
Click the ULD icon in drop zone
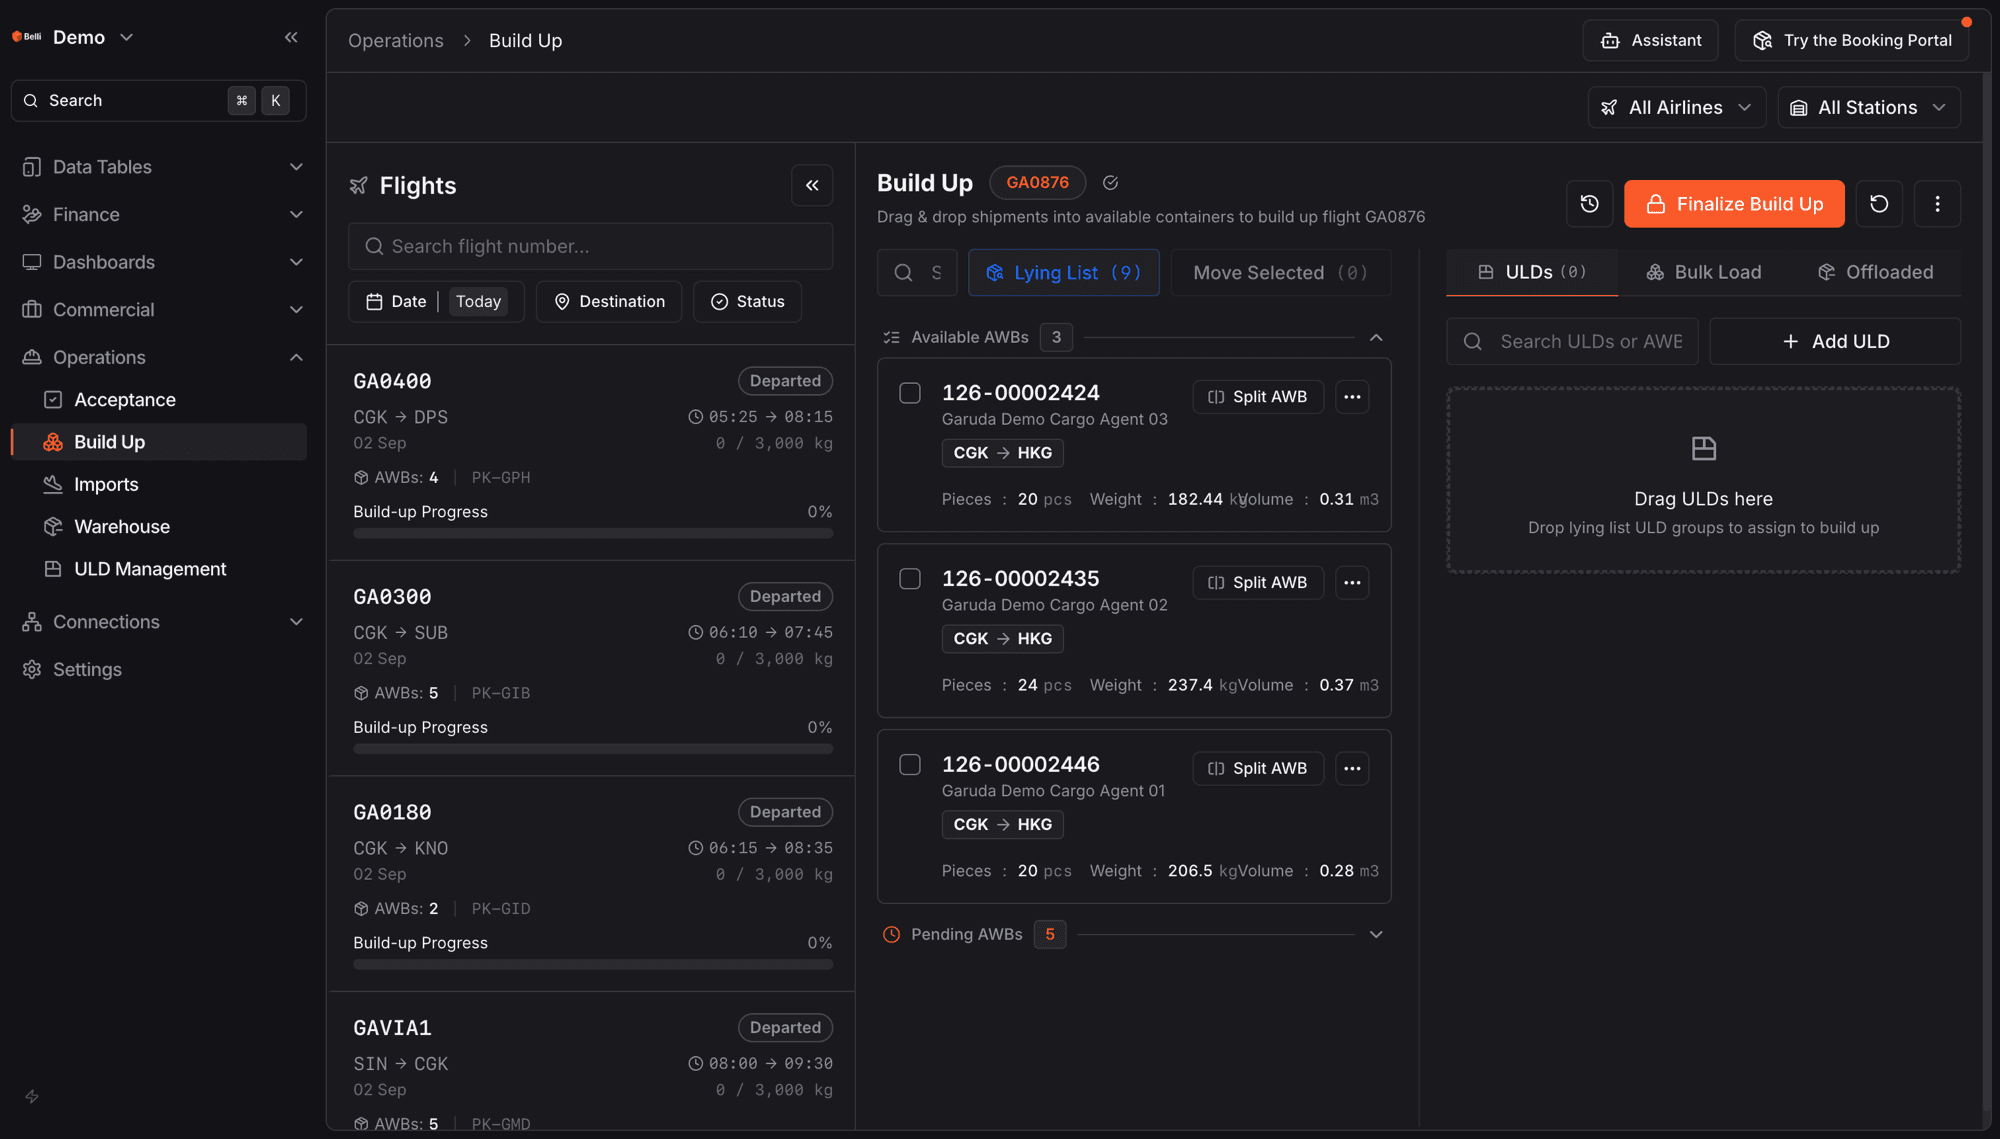1703,449
